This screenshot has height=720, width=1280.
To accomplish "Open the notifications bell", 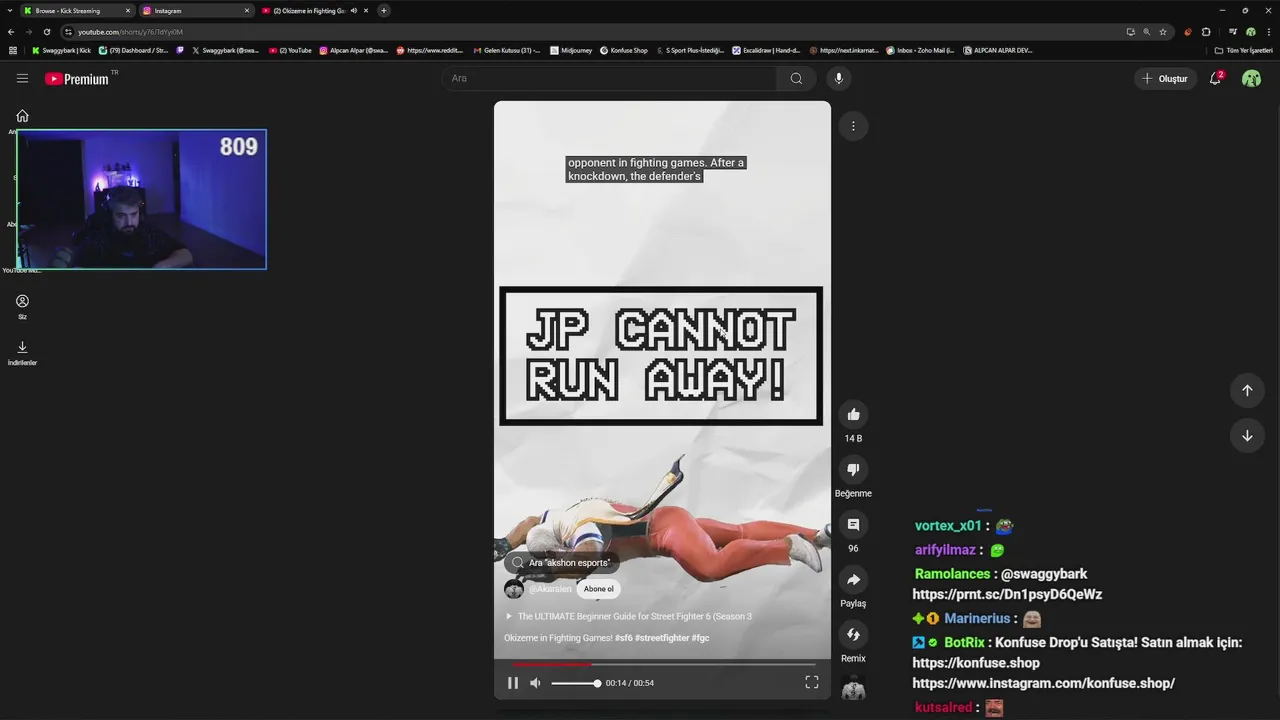I will pos(1215,78).
